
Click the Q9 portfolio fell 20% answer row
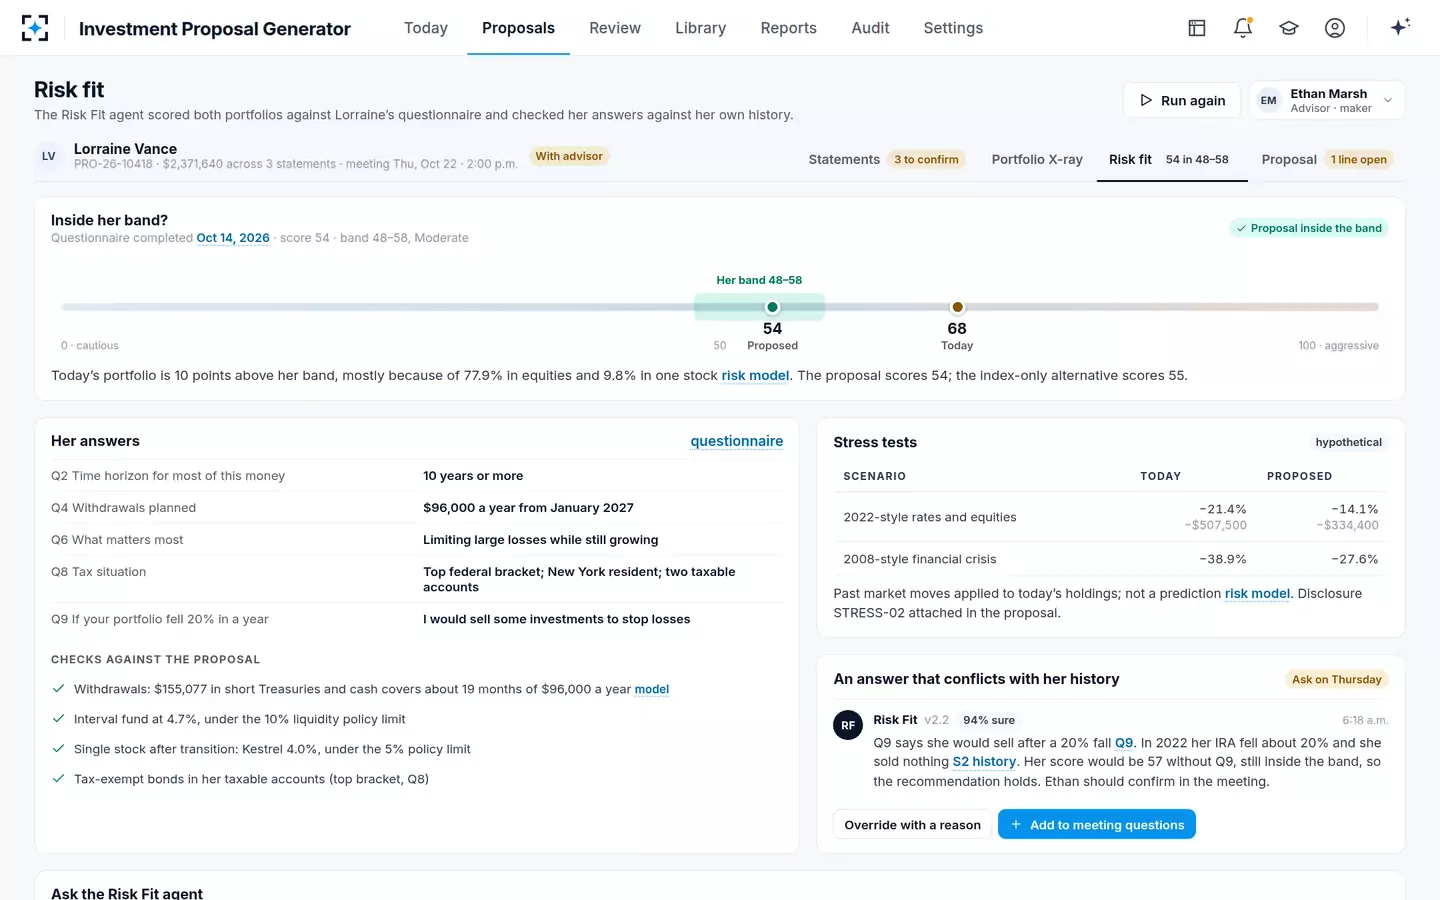tap(417, 619)
